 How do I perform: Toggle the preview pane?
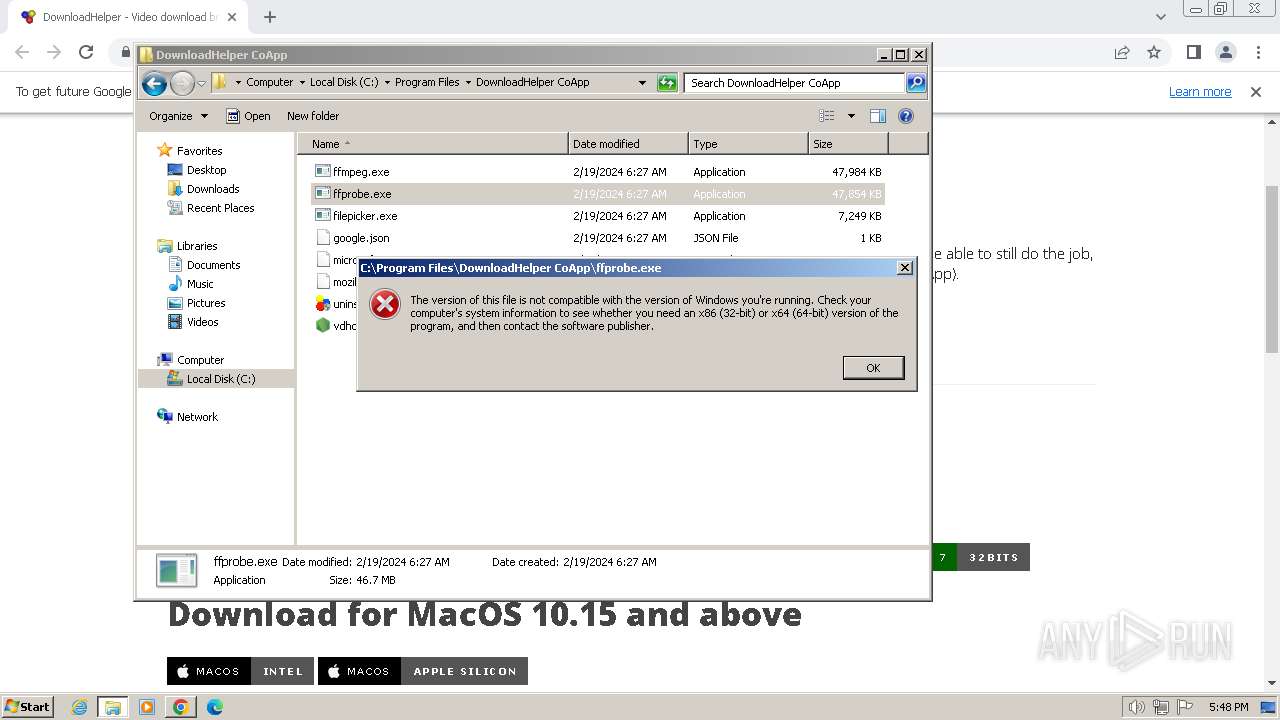tap(878, 116)
